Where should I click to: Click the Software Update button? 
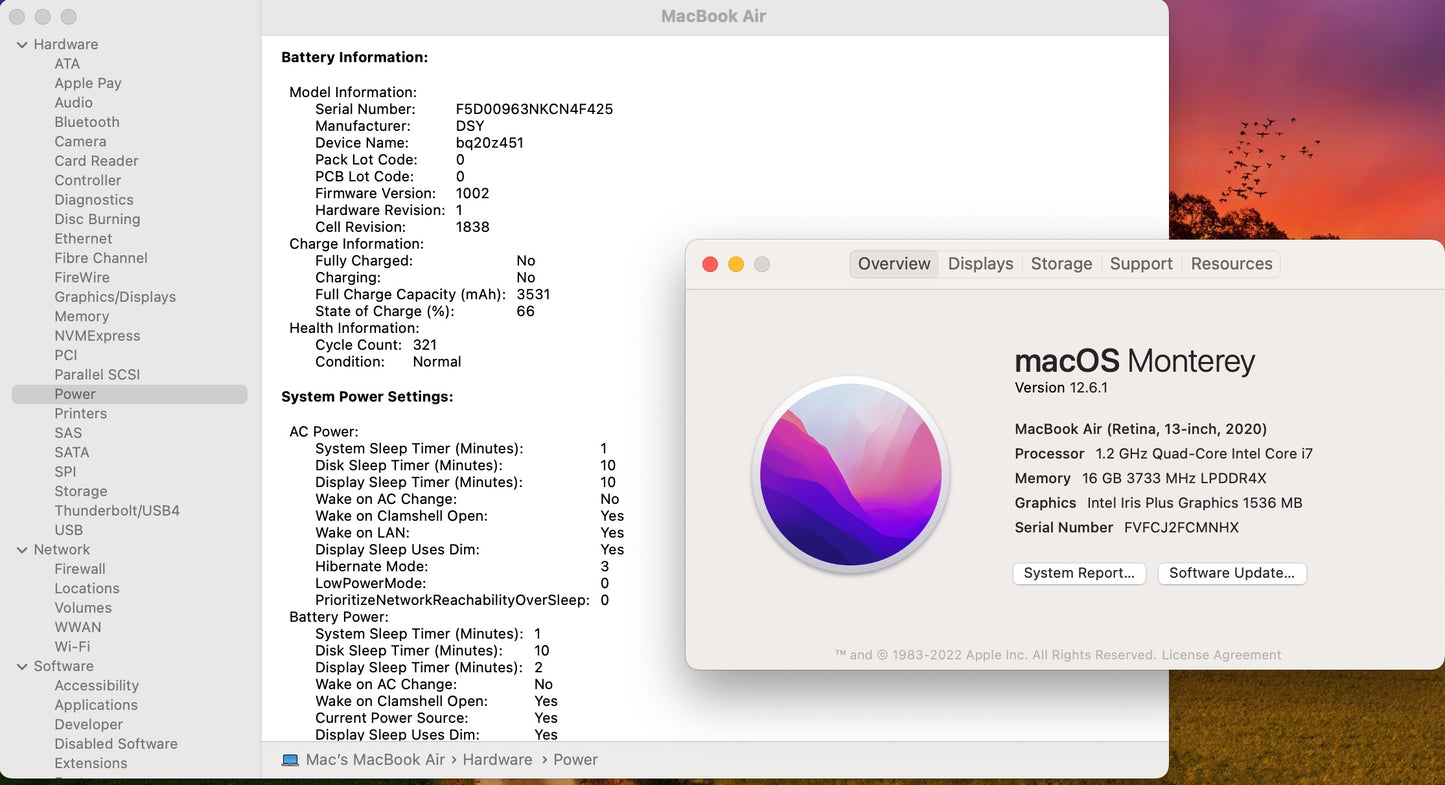(1231, 573)
